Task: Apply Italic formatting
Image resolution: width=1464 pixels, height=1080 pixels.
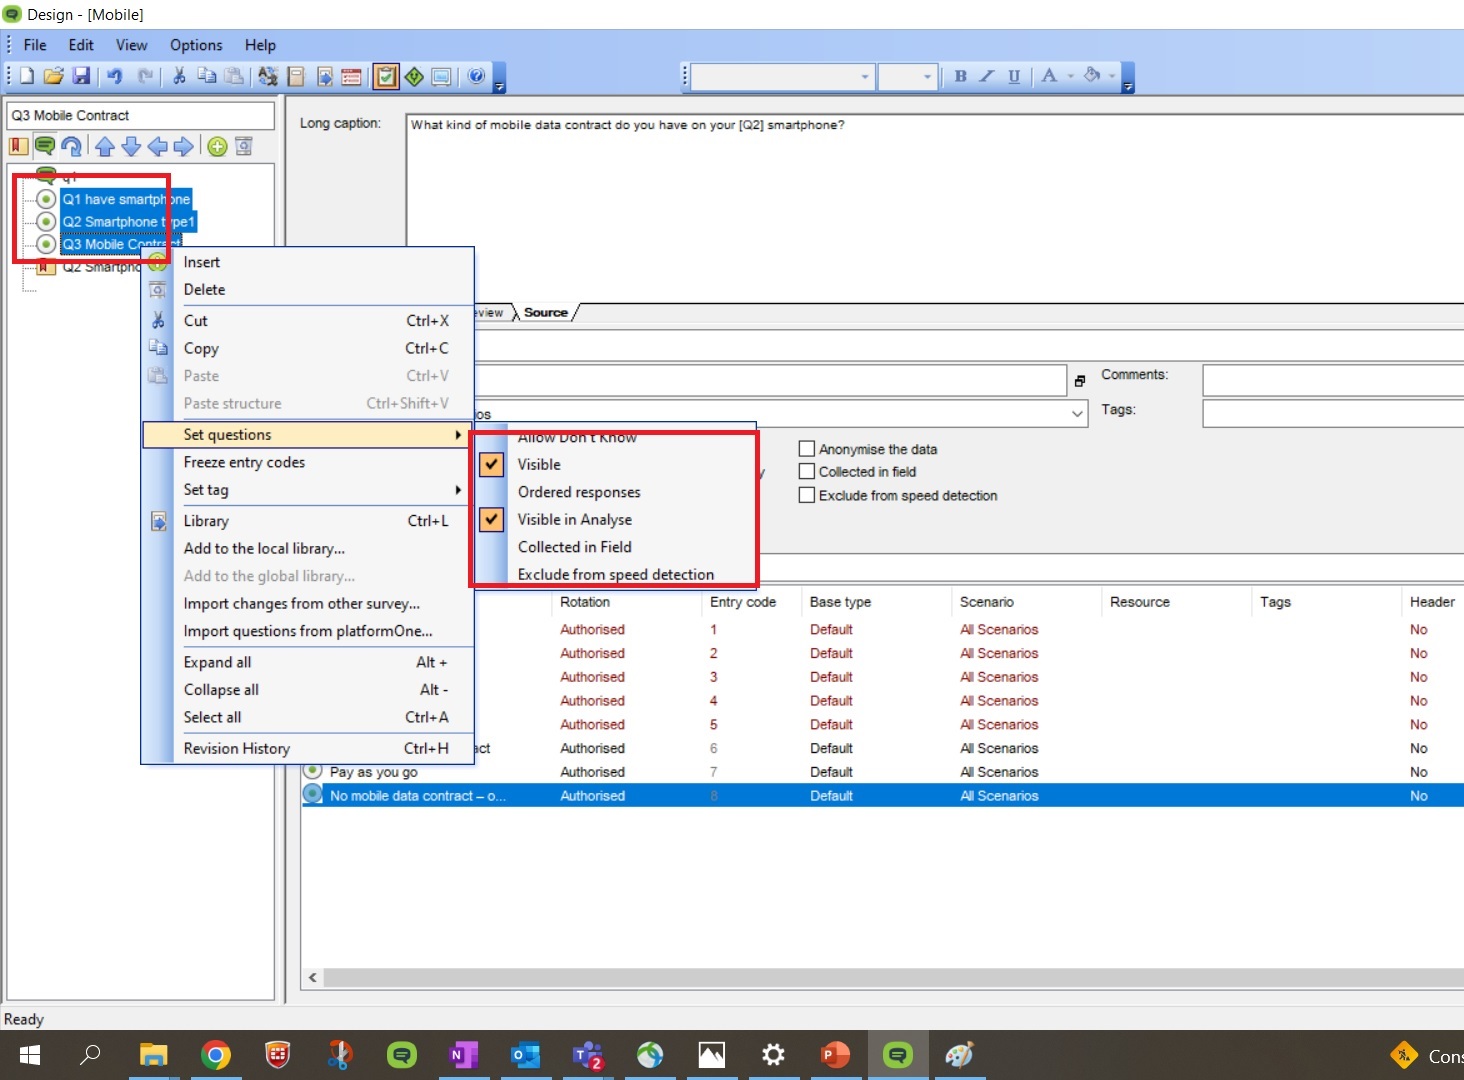Action: coord(987,76)
